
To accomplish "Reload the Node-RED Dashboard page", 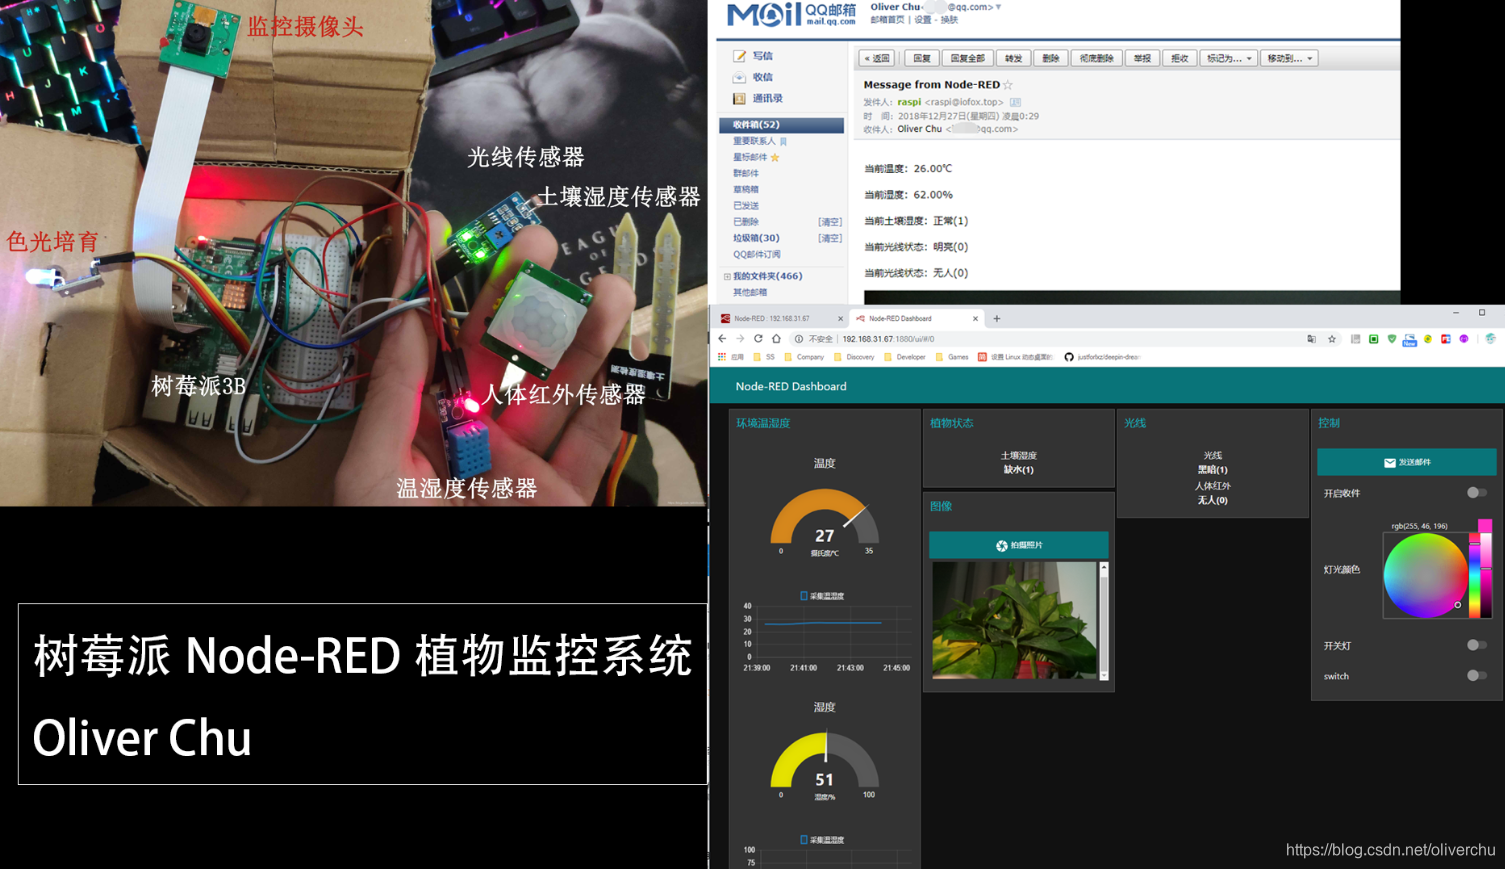I will tap(758, 339).
